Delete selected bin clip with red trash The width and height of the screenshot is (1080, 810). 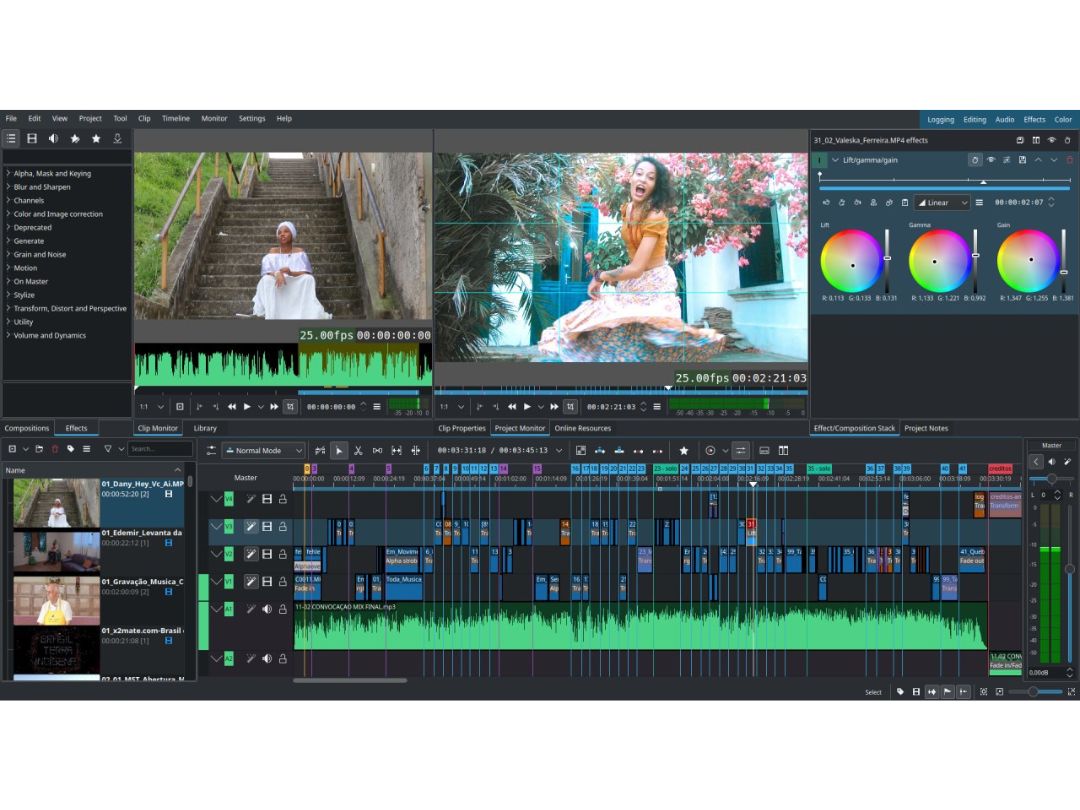pyautogui.click(x=55, y=449)
